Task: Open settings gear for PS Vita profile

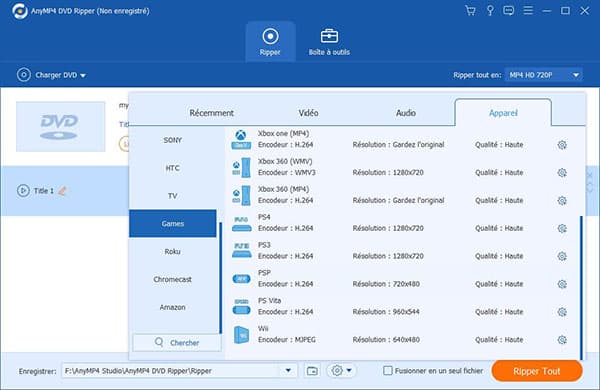Action: 562,312
